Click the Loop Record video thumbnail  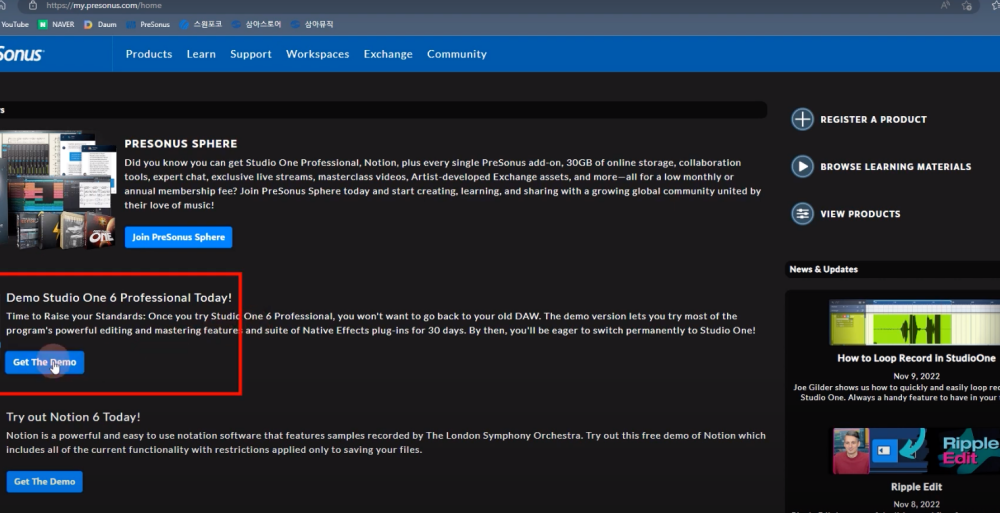(x=915, y=322)
